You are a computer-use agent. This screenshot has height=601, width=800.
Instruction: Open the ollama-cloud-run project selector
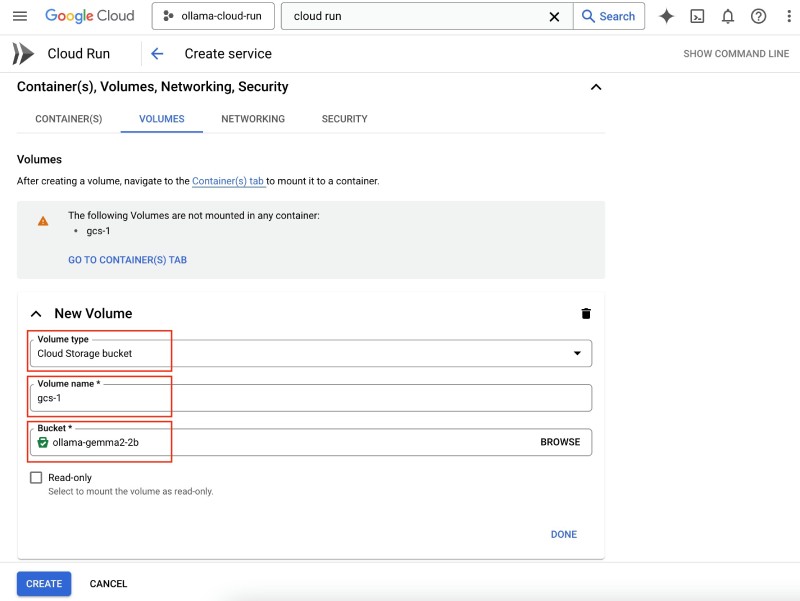coord(212,16)
